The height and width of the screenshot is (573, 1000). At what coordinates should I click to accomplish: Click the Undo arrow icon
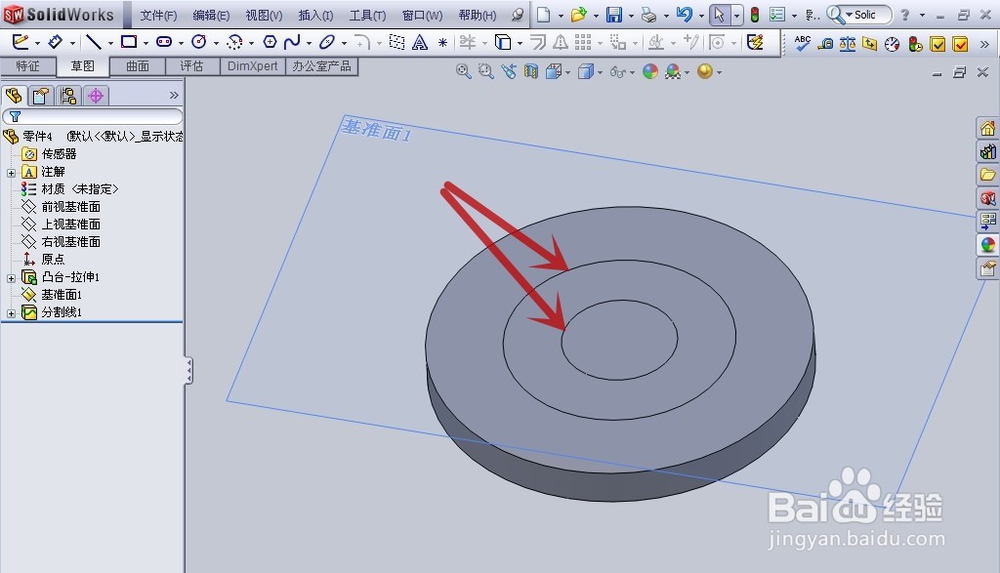point(684,14)
